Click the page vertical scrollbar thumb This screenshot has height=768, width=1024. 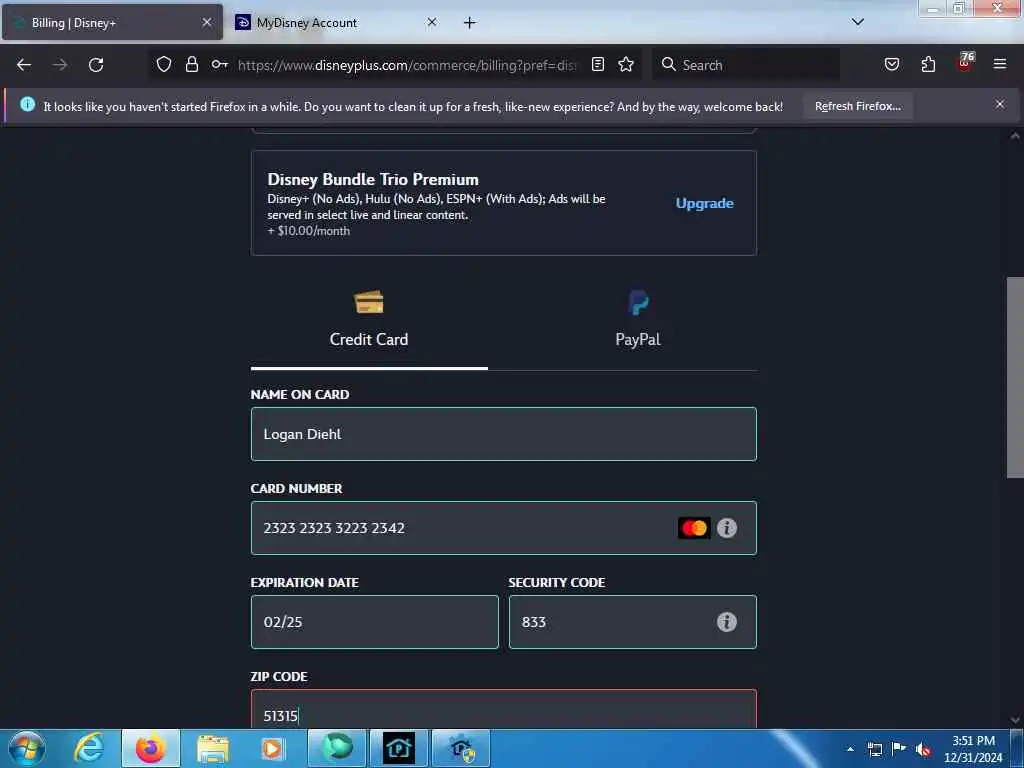point(1015,378)
